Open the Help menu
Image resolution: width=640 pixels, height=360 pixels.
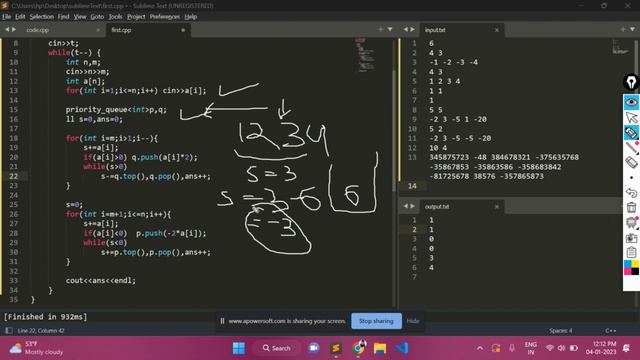[x=191, y=17]
